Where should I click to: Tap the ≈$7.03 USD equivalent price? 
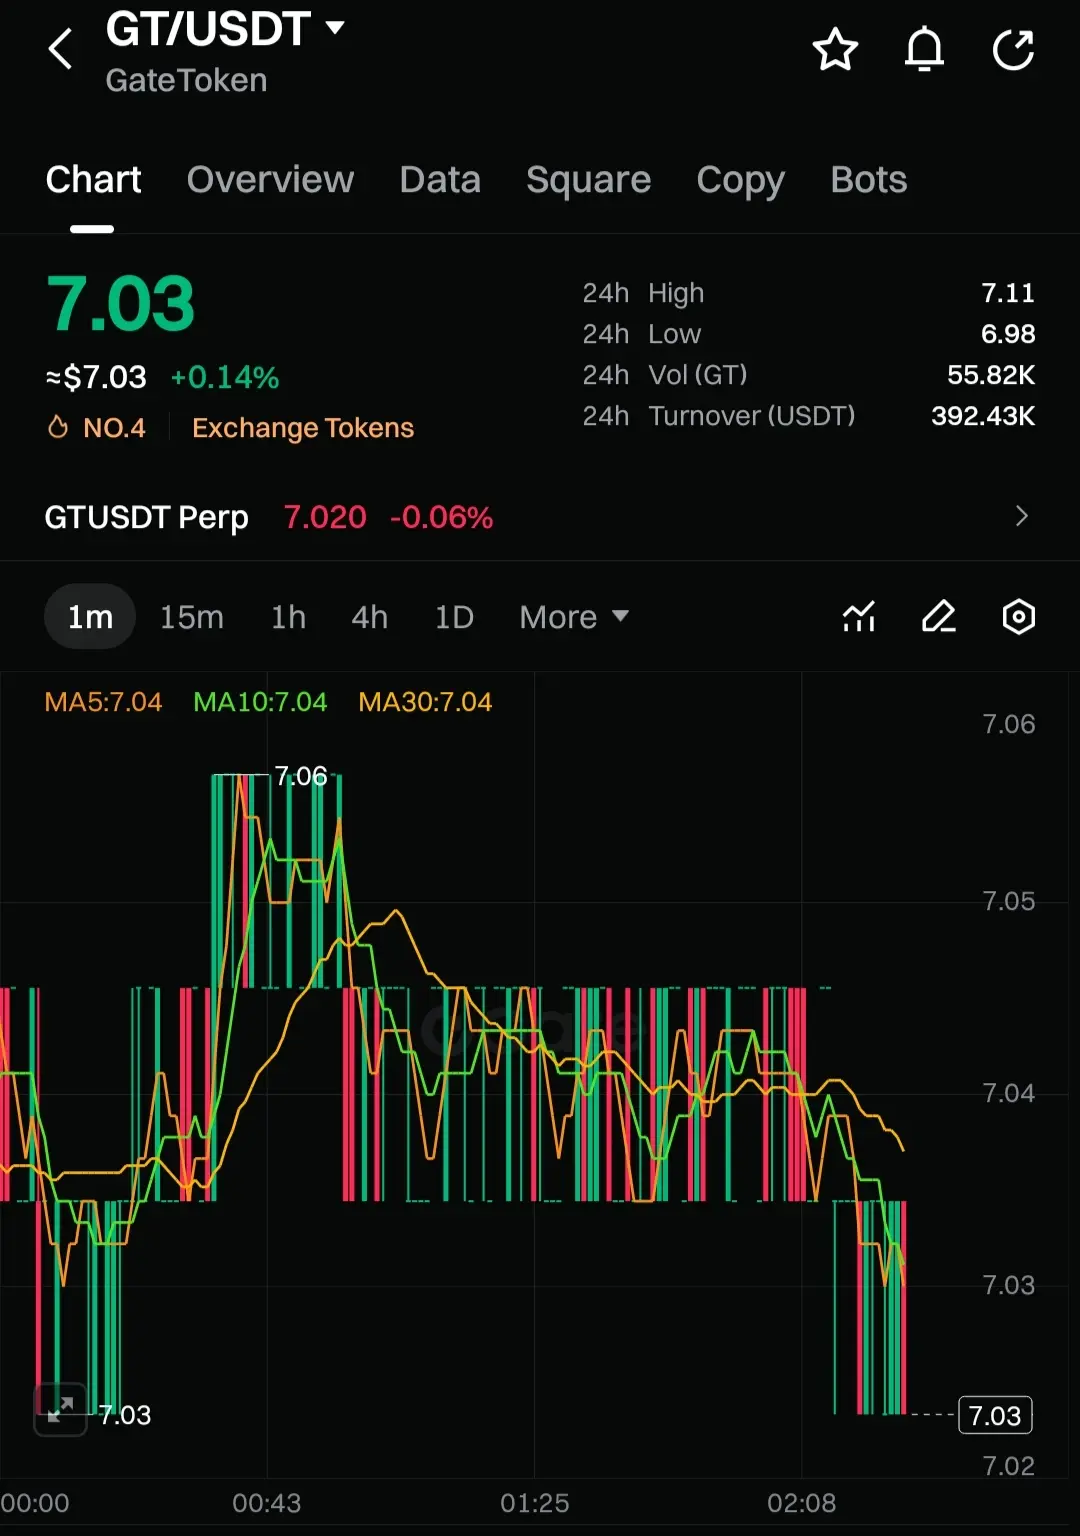click(x=96, y=378)
